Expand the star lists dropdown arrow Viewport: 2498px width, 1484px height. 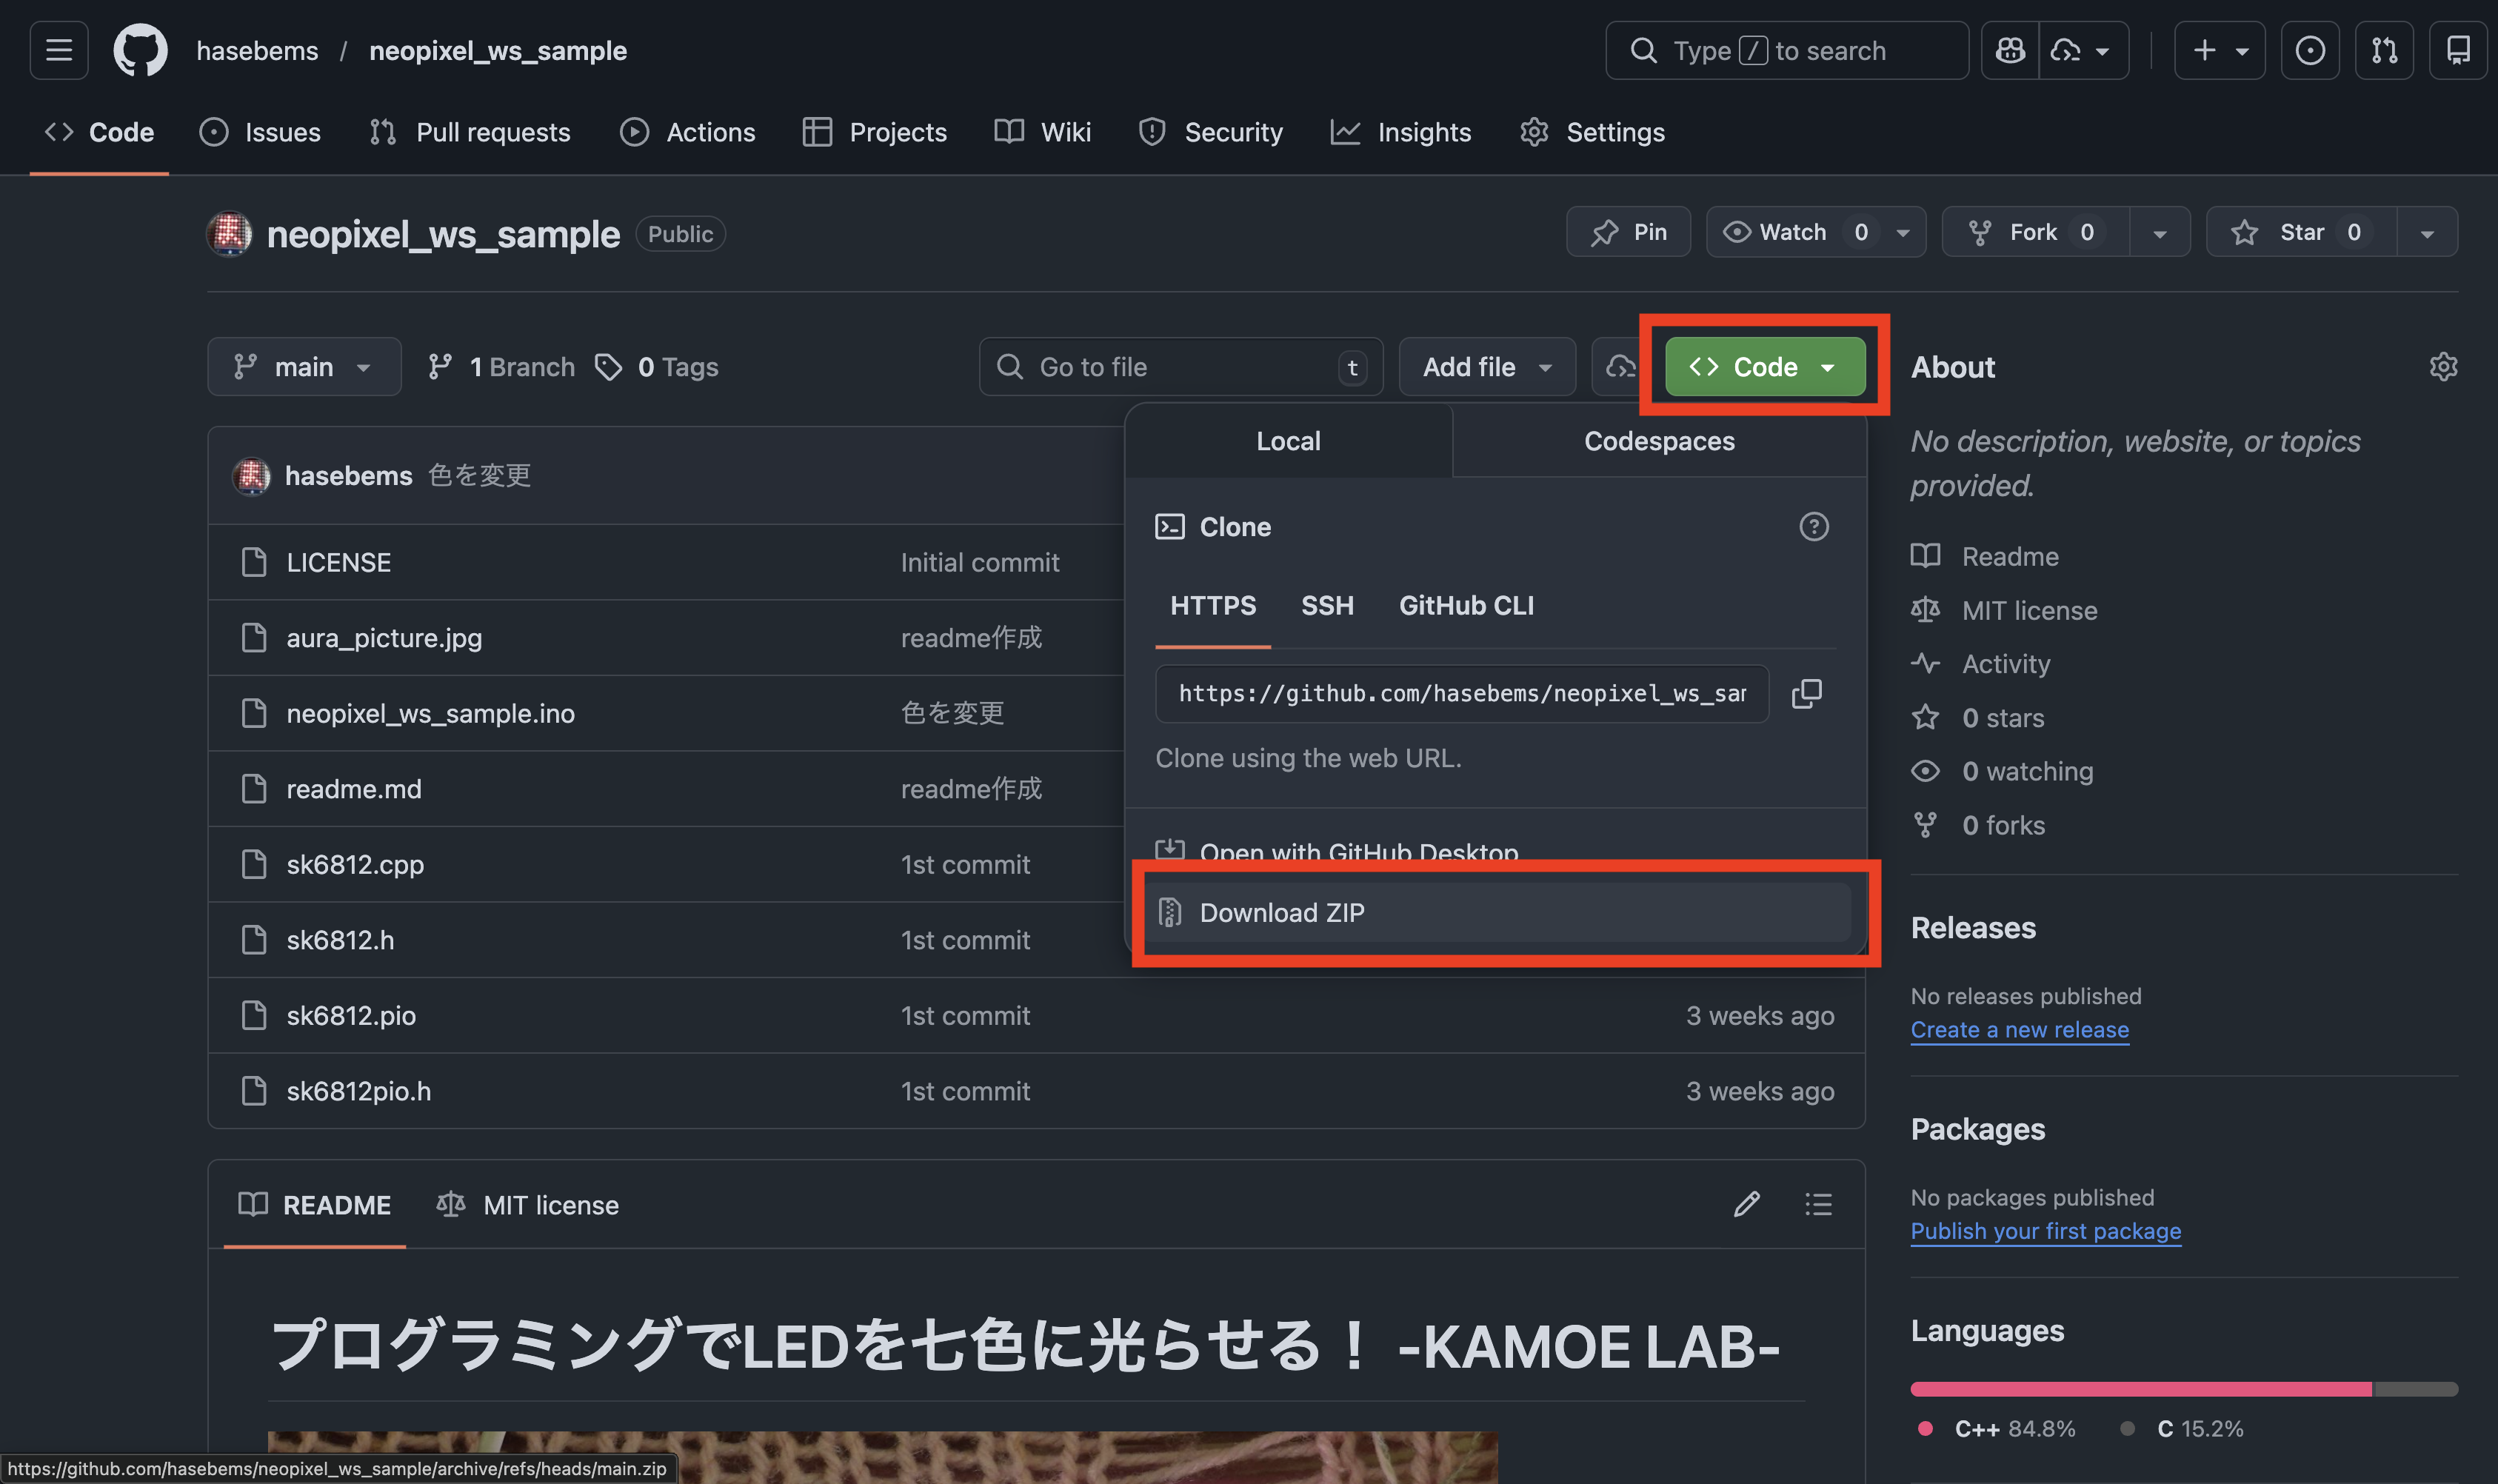tap(2427, 232)
